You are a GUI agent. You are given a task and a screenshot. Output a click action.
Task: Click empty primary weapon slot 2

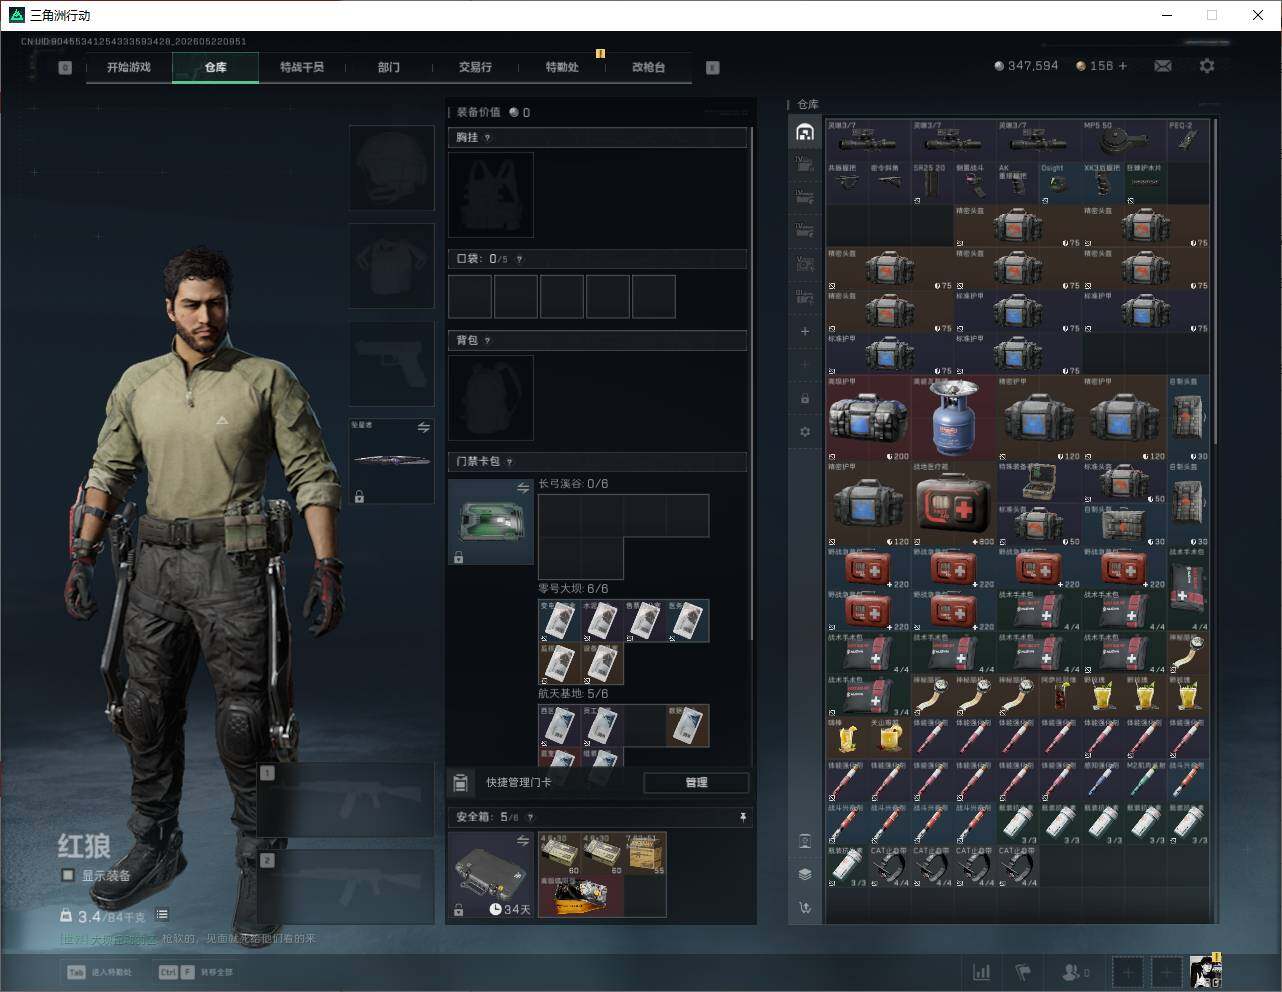pos(346,888)
